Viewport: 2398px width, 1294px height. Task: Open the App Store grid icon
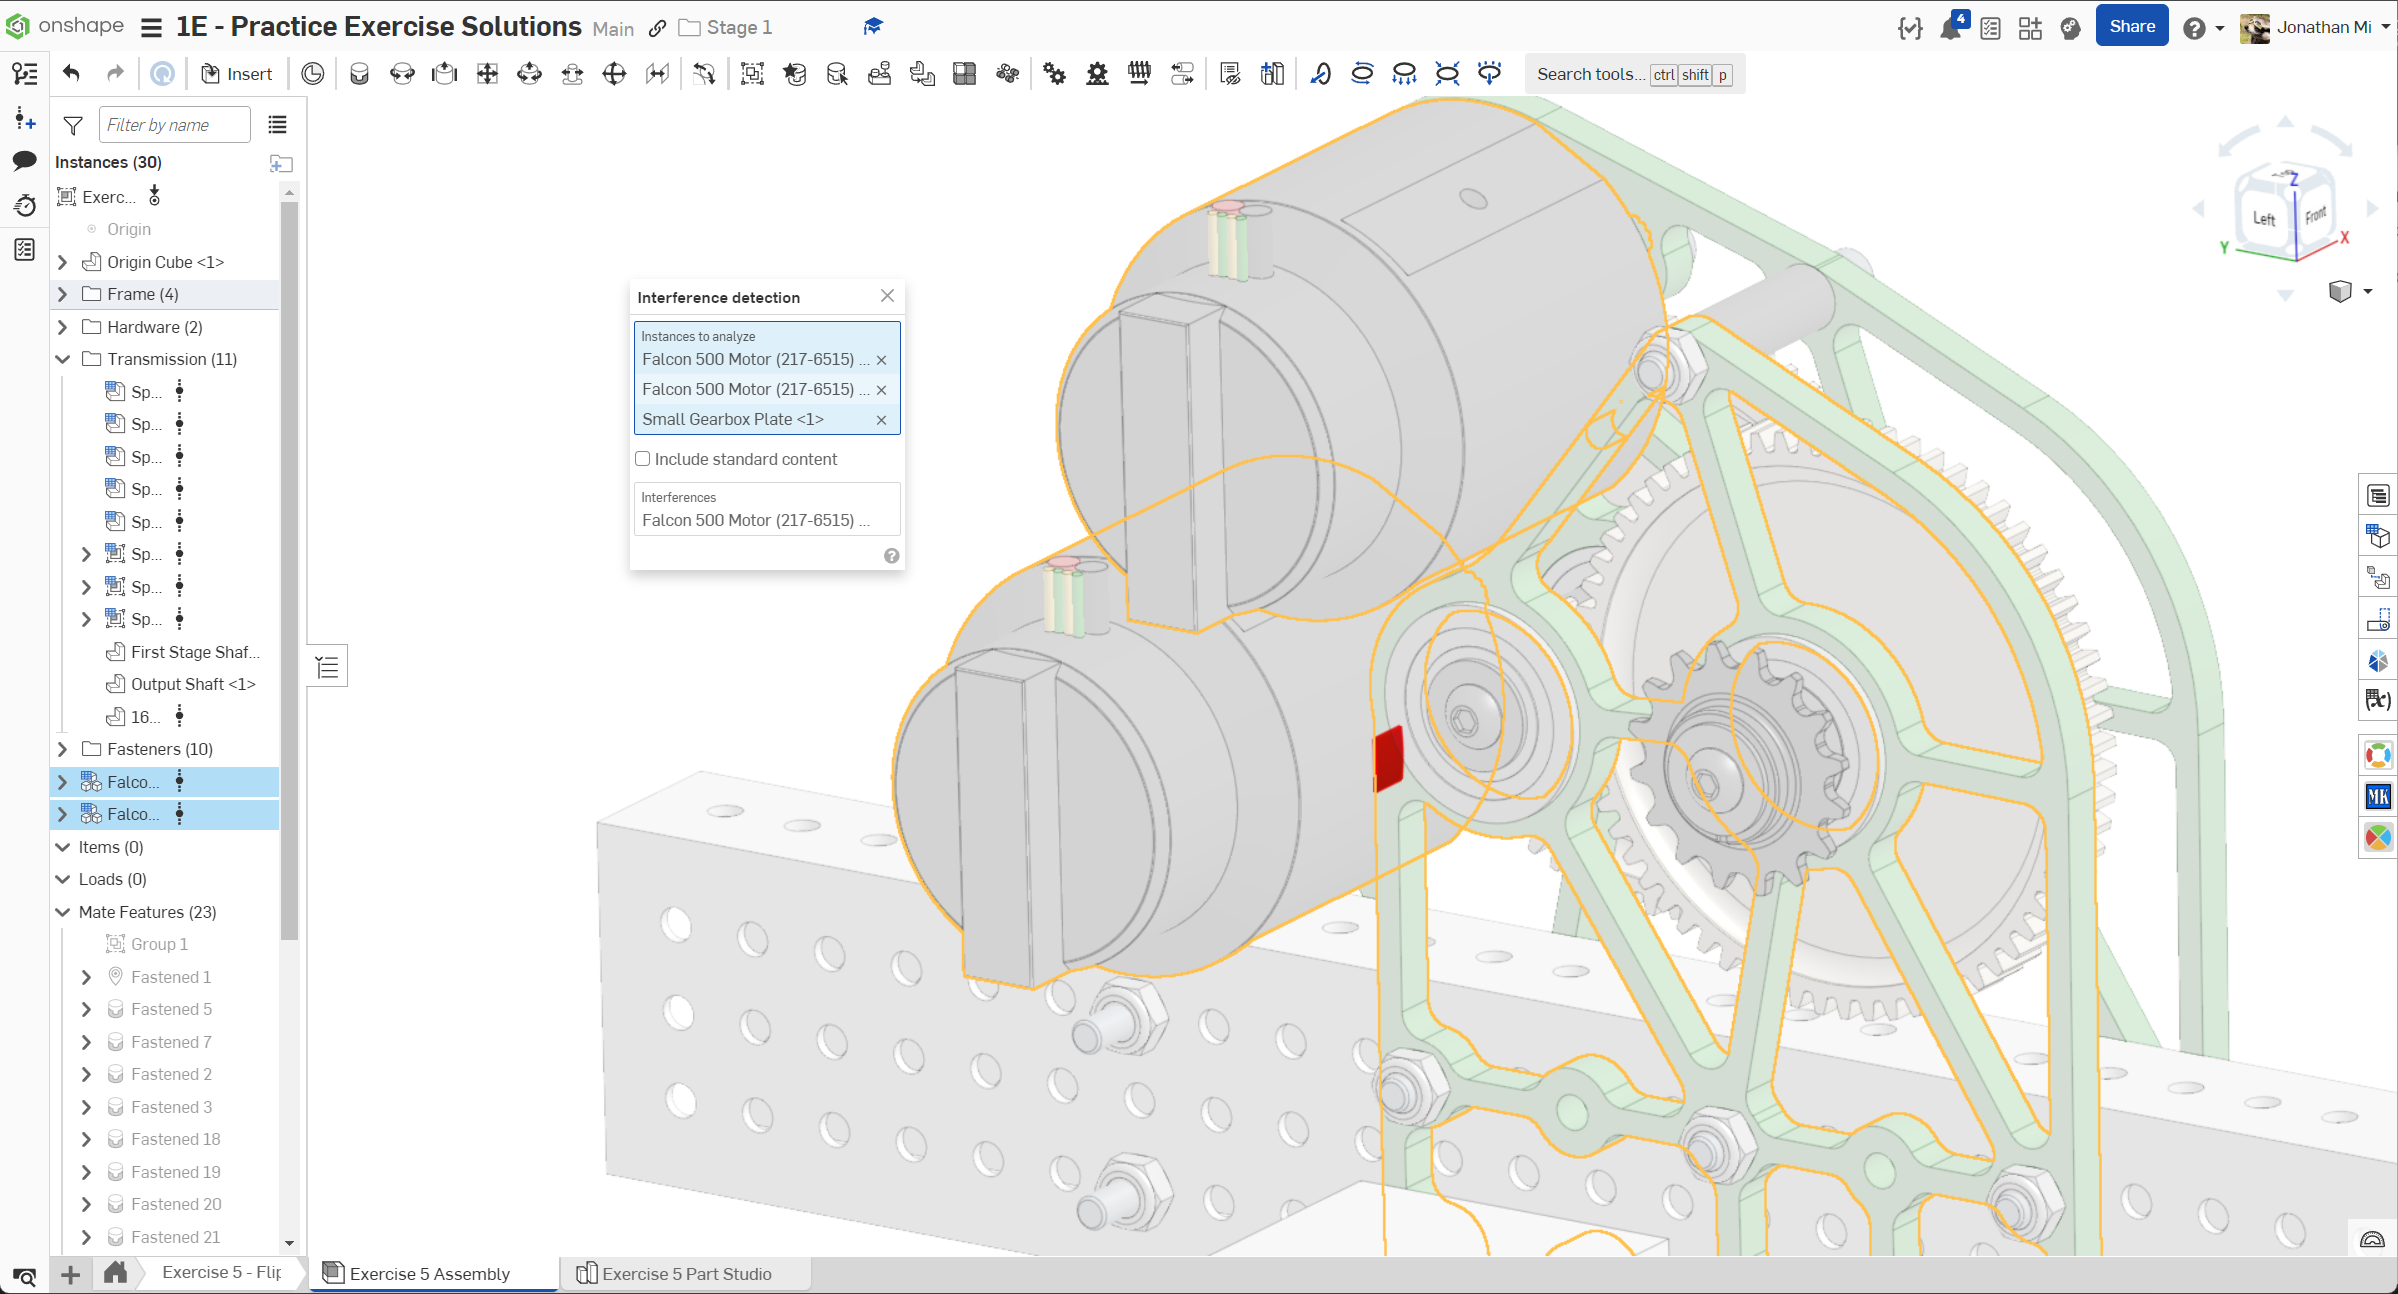pos(2030,28)
